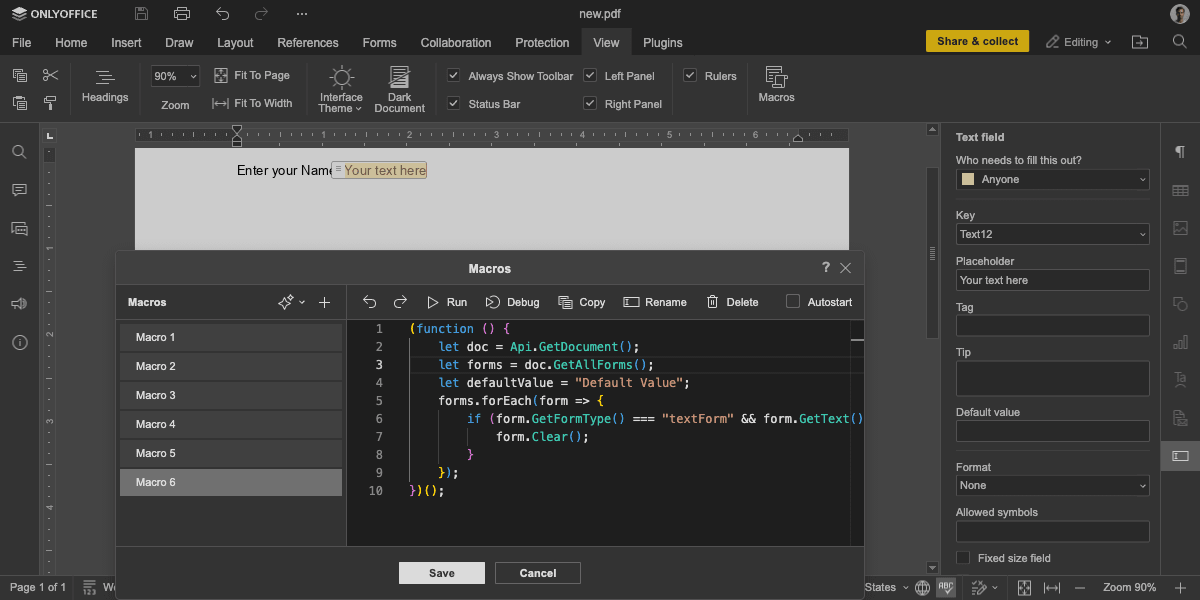Set document language via globe icon
Viewport: 1200px width, 600px height.
921,587
